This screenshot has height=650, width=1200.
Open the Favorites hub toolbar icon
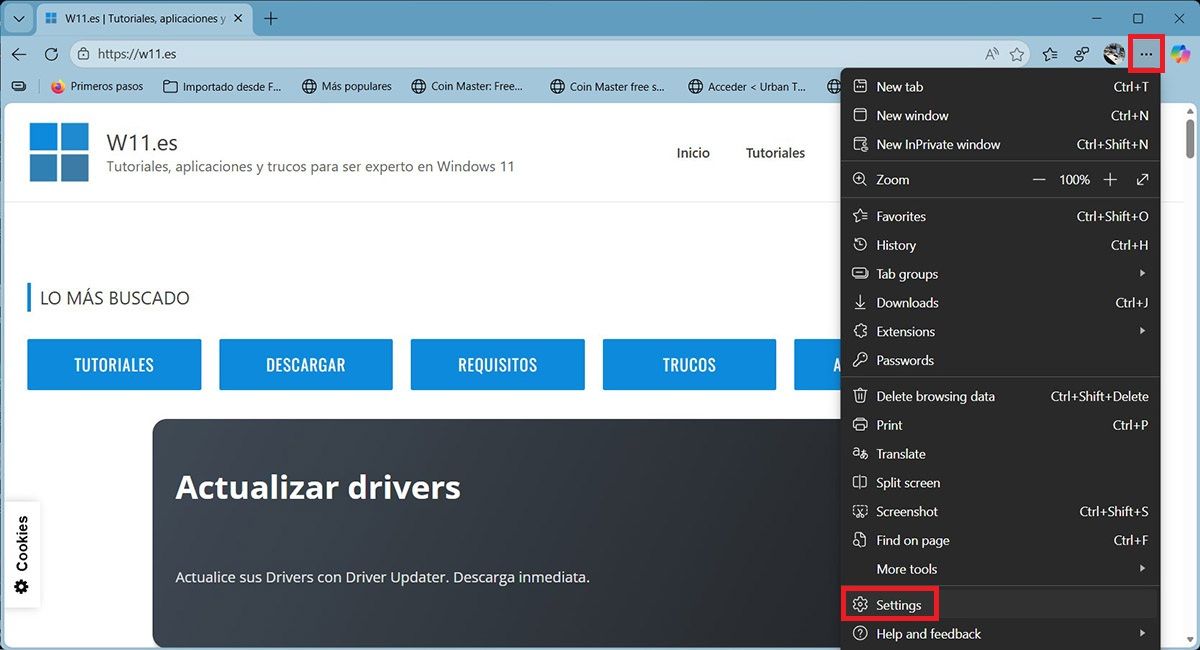click(x=1050, y=54)
